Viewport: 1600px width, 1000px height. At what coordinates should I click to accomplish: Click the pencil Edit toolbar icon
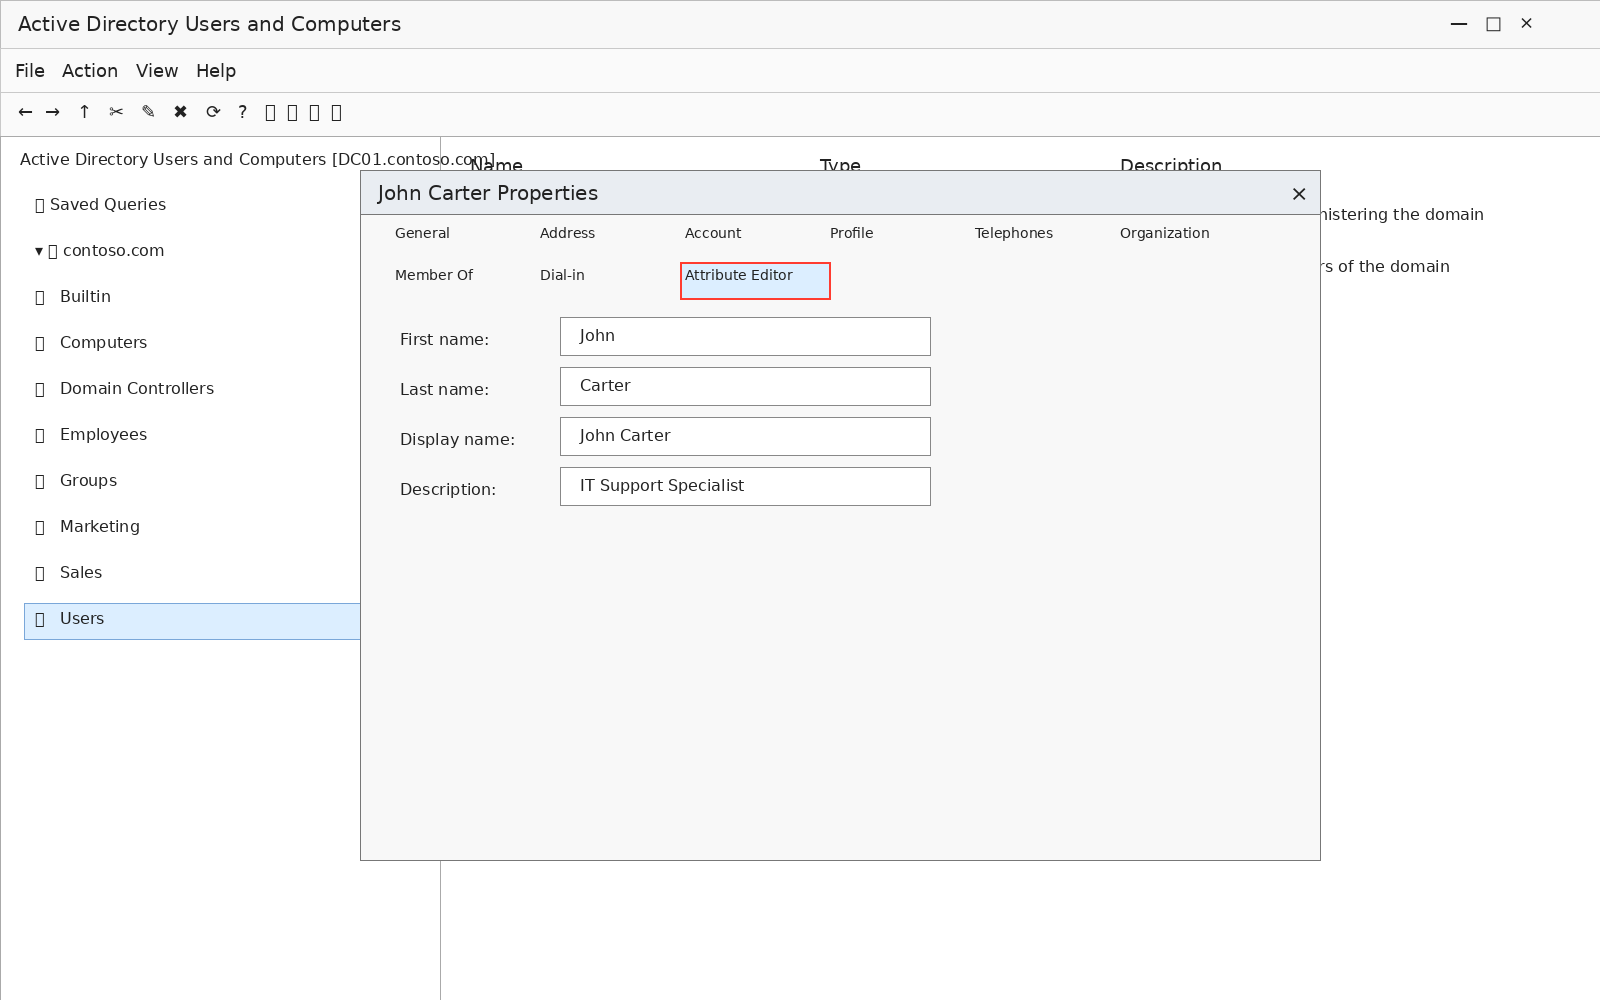tap(148, 112)
